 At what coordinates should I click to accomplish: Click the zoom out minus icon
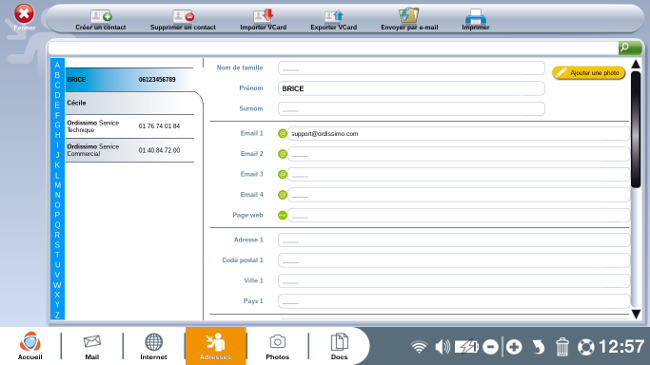[490, 347]
